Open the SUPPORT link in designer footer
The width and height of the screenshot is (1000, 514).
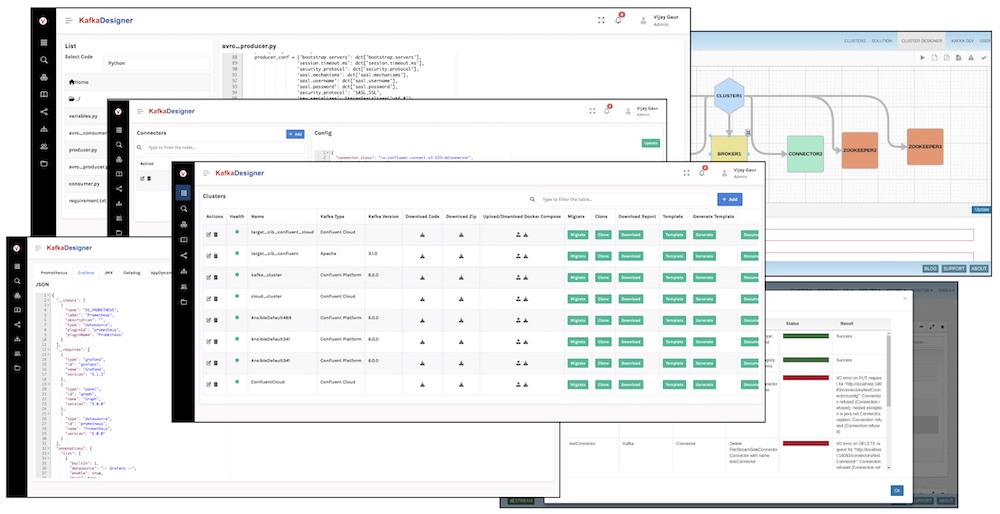click(x=954, y=268)
